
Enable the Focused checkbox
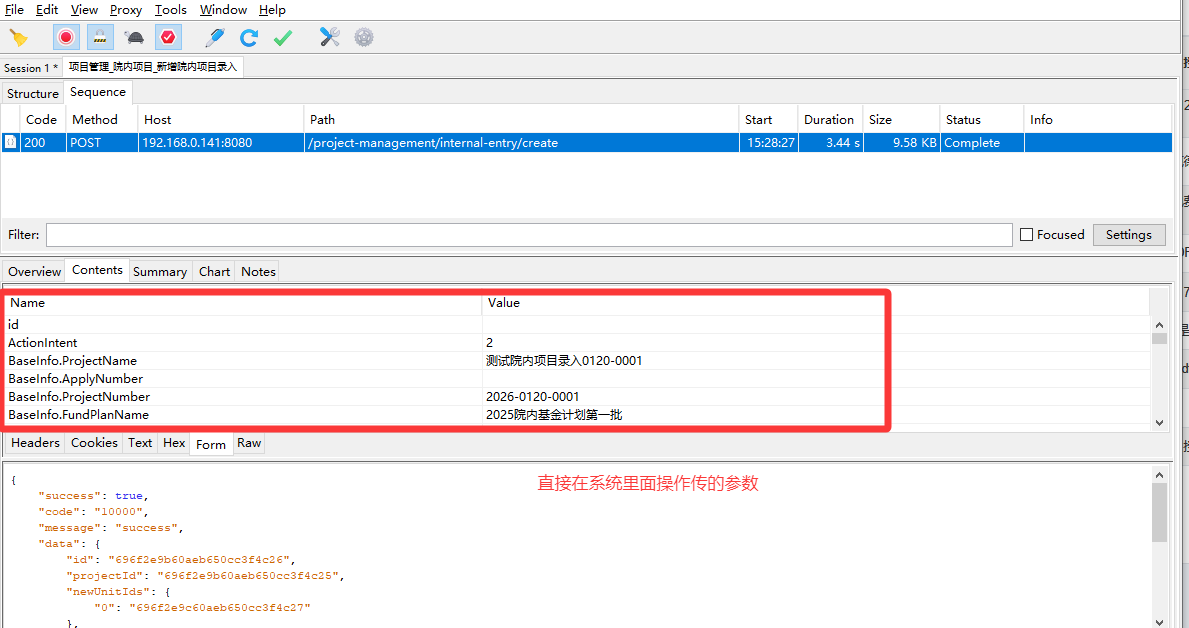click(x=1026, y=235)
